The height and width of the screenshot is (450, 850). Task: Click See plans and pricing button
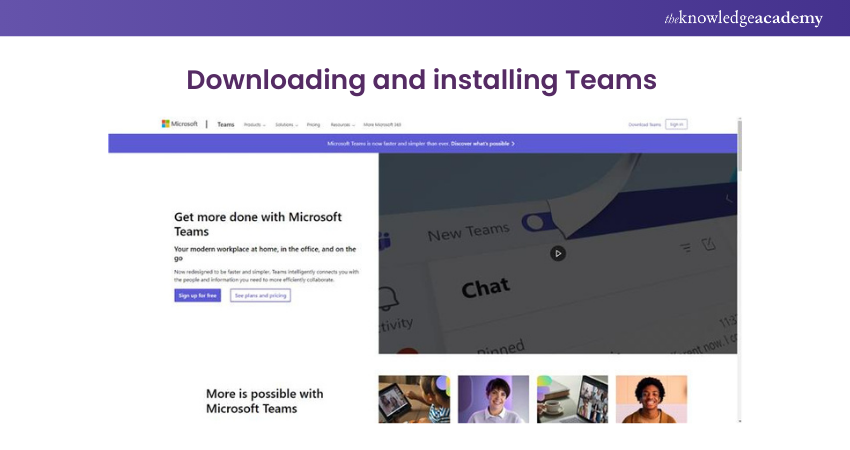(260, 296)
